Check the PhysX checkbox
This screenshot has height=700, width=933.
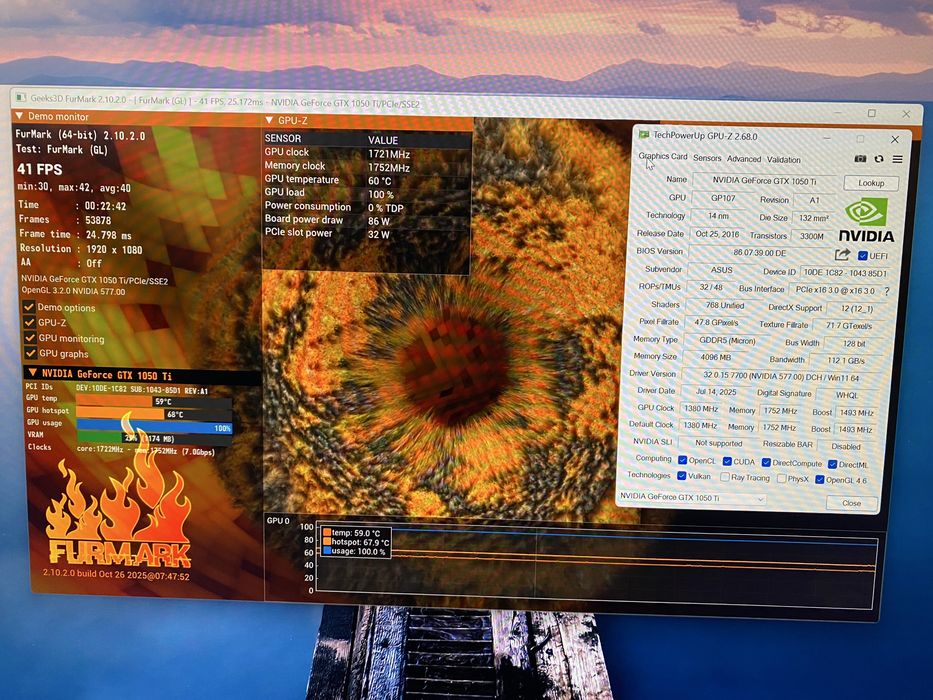pos(781,479)
